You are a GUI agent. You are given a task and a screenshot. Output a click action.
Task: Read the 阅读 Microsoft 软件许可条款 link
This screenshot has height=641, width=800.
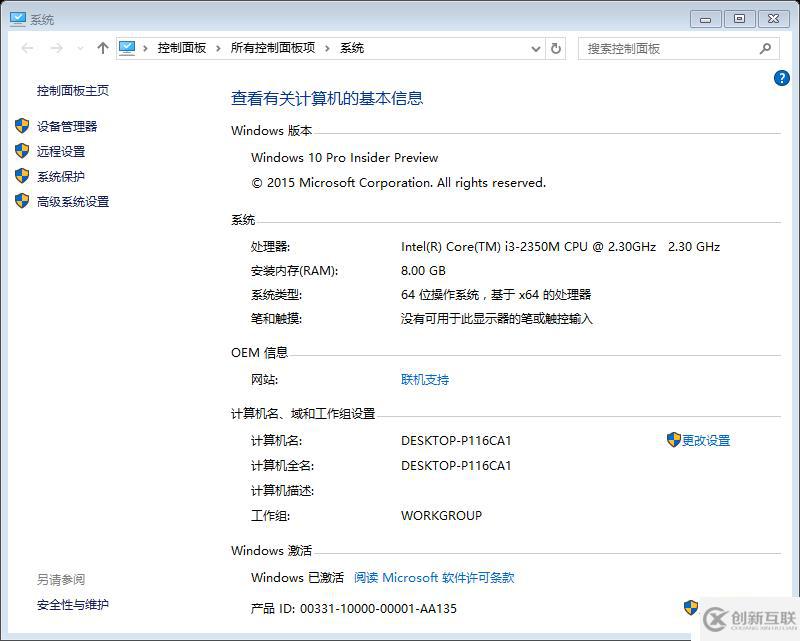(434, 578)
